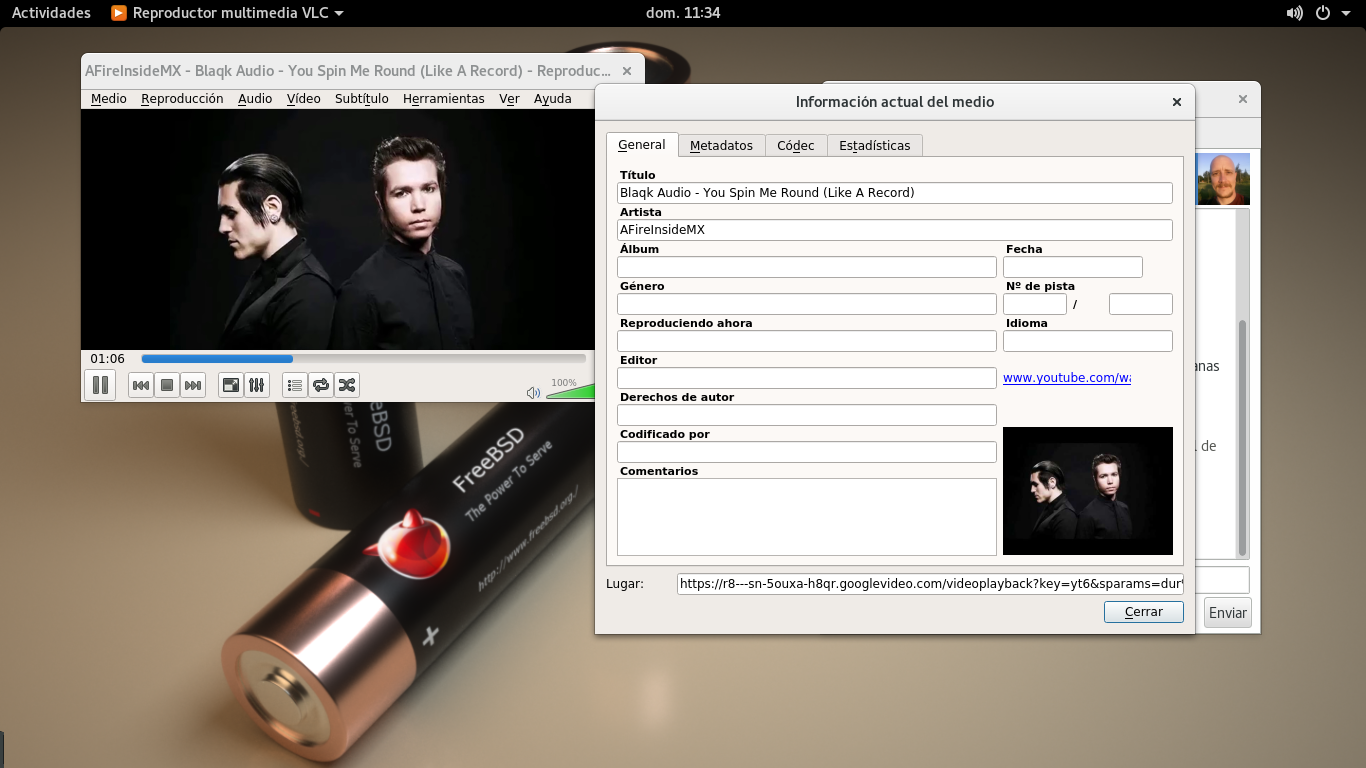
Task: Click the VLC video display area
Action: click(x=338, y=229)
